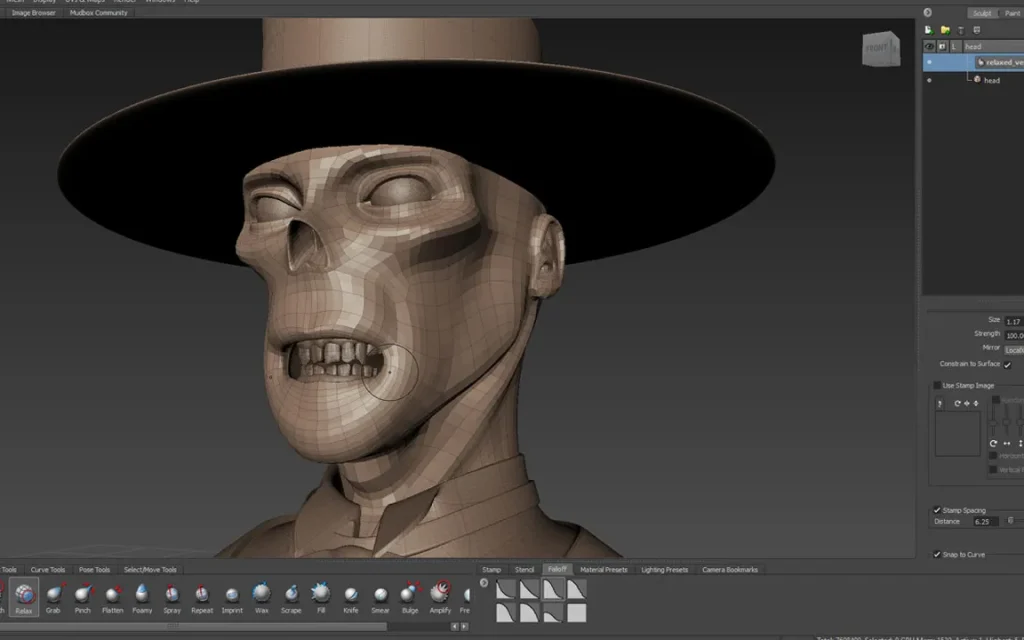1024x640 pixels.
Task: Select the Amplify sculpt tool
Action: [x=440, y=597]
